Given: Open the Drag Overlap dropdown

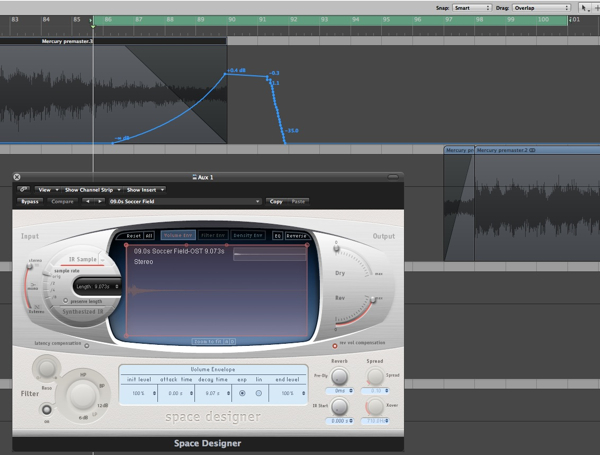Looking at the screenshot, I should tap(541, 8).
